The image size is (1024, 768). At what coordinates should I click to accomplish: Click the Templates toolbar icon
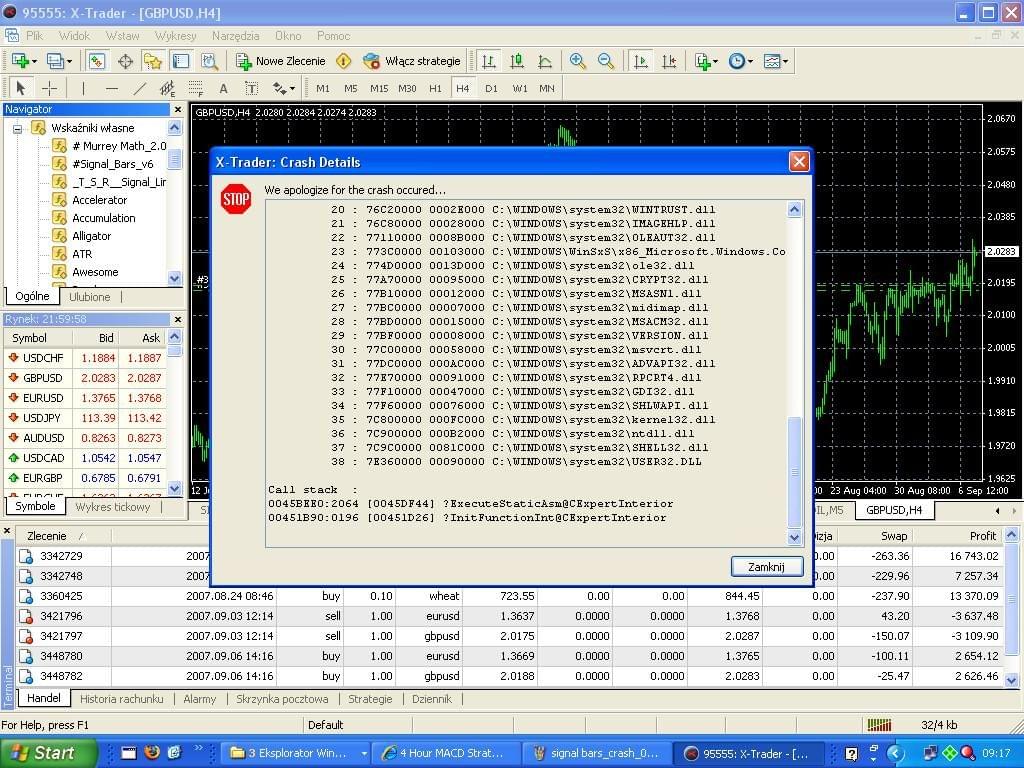(x=771, y=61)
